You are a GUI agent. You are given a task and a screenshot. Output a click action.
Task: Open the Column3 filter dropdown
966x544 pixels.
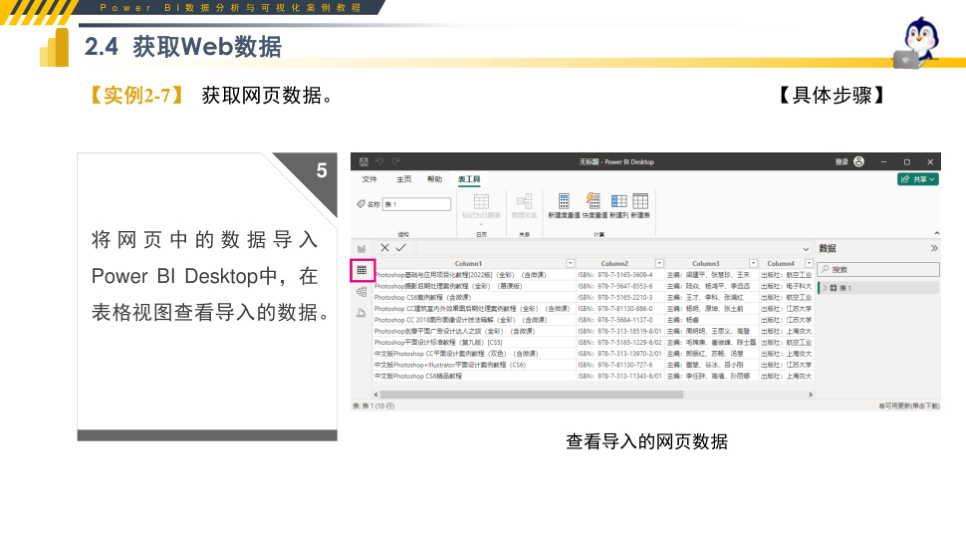tap(753, 264)
